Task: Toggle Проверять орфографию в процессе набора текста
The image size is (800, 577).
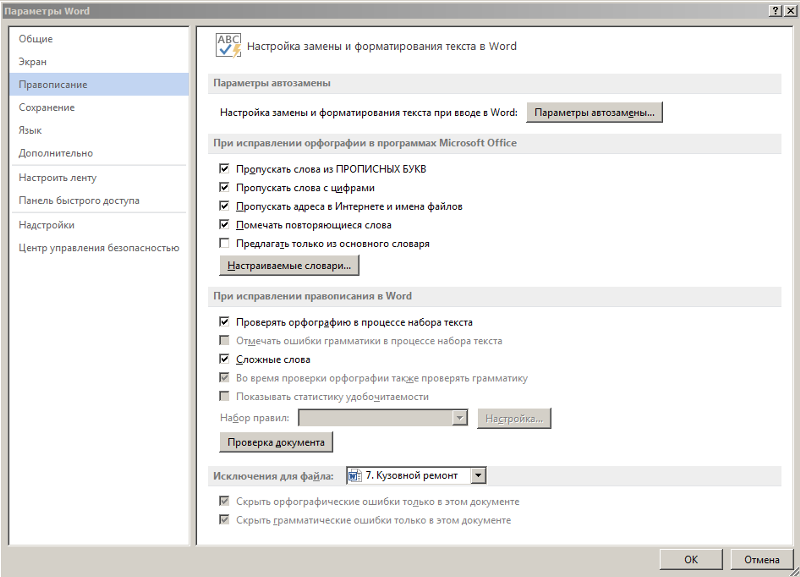Action: tap(224, 322)
